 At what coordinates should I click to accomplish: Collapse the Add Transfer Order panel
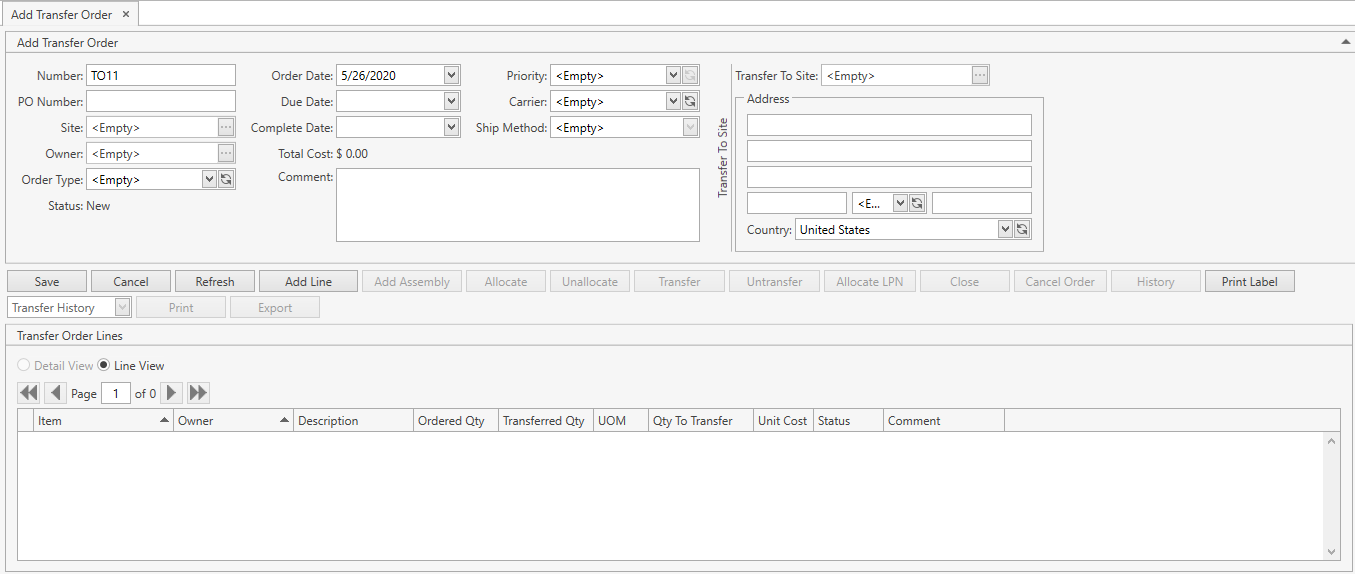pyautogui.click(x=1345, y=43)
